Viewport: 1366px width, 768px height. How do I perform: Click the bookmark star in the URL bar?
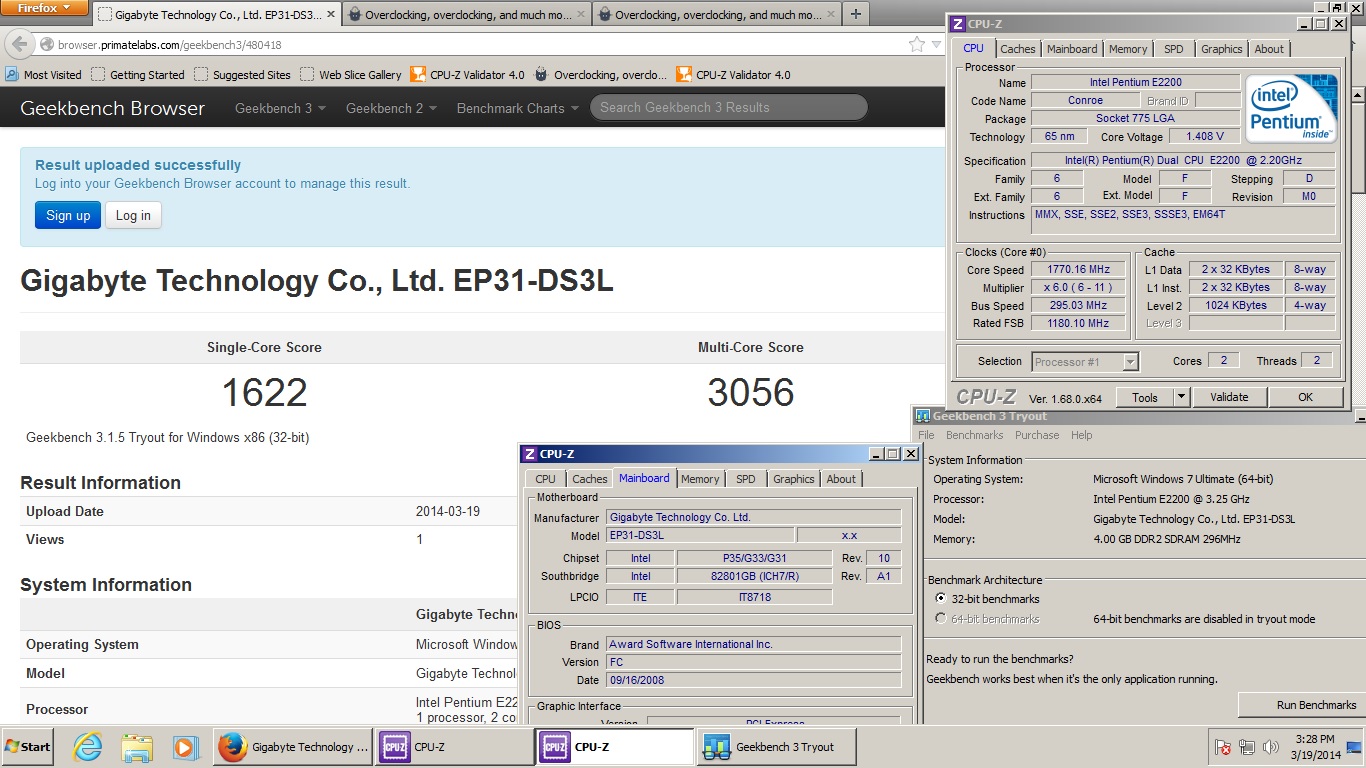(x=916, y=44)
